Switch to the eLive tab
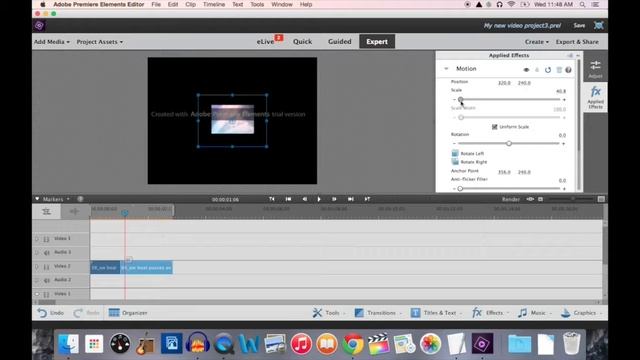Screen dimensions: 640x360 click(x=266, y=42)
